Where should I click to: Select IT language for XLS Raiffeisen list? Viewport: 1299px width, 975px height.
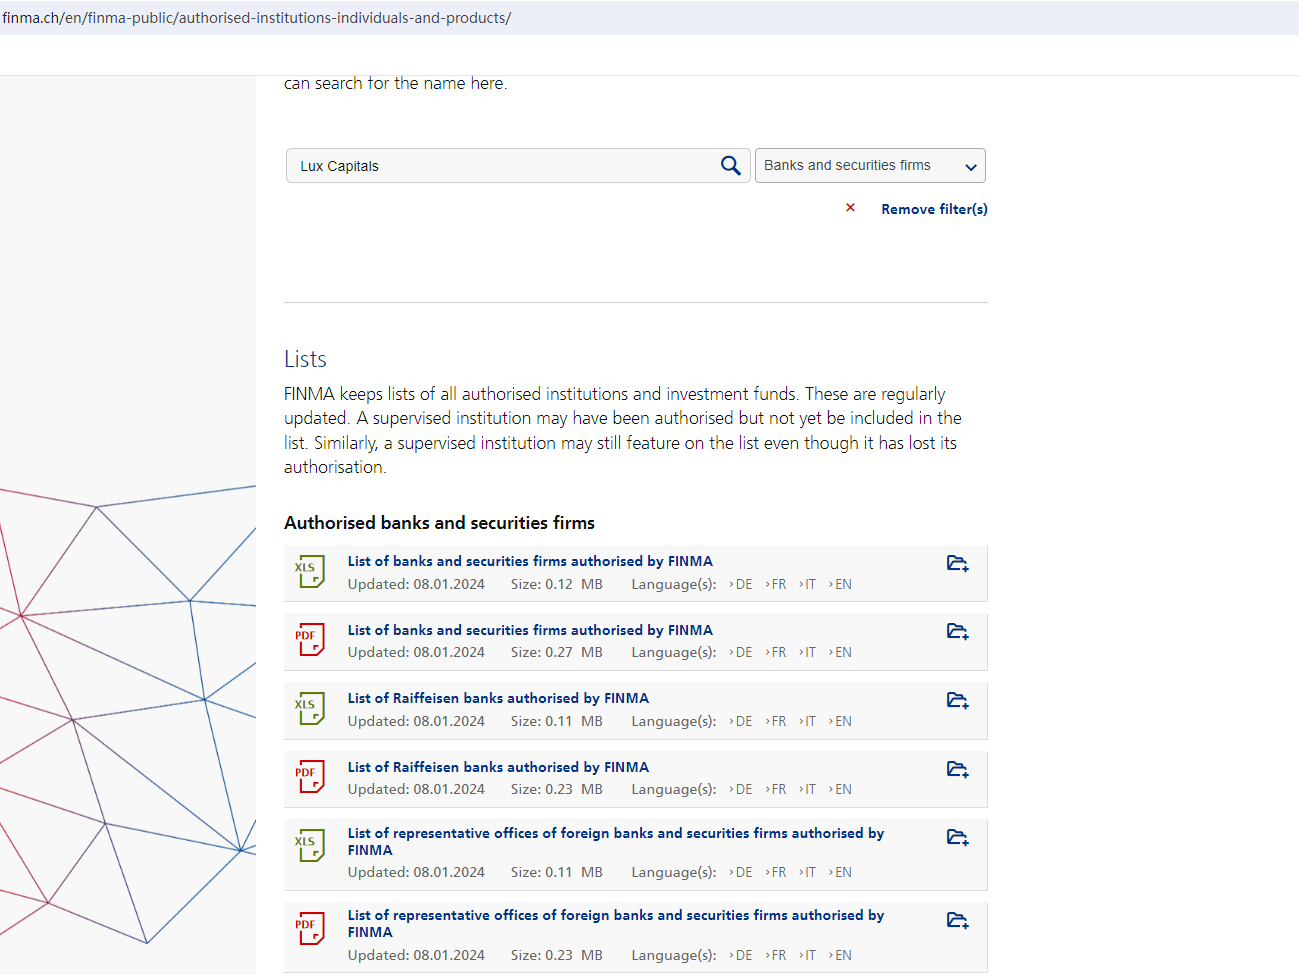tap(810, 722)
